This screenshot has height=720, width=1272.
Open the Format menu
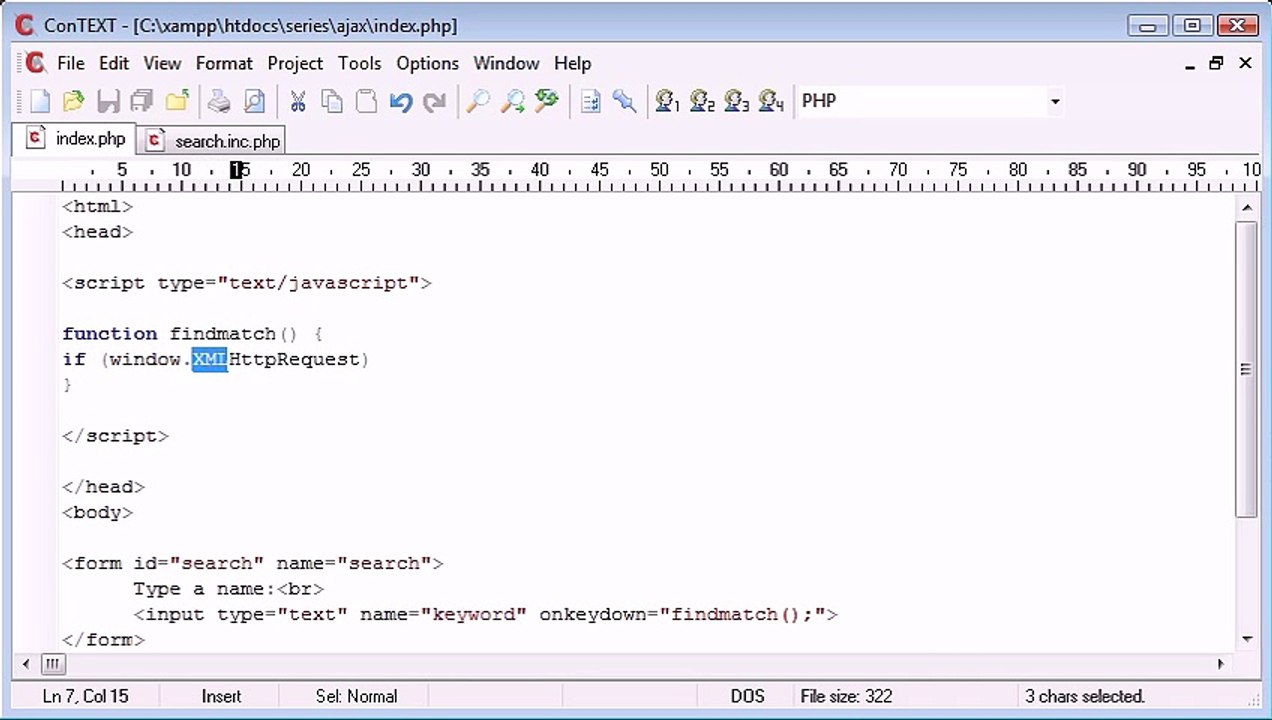[224, 63]
